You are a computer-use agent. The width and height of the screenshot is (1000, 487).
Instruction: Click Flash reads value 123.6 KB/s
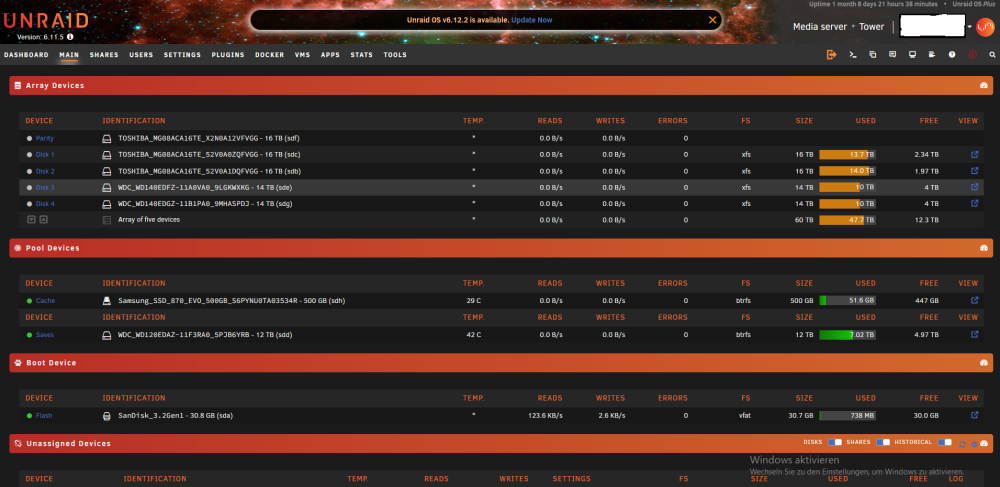545,416
